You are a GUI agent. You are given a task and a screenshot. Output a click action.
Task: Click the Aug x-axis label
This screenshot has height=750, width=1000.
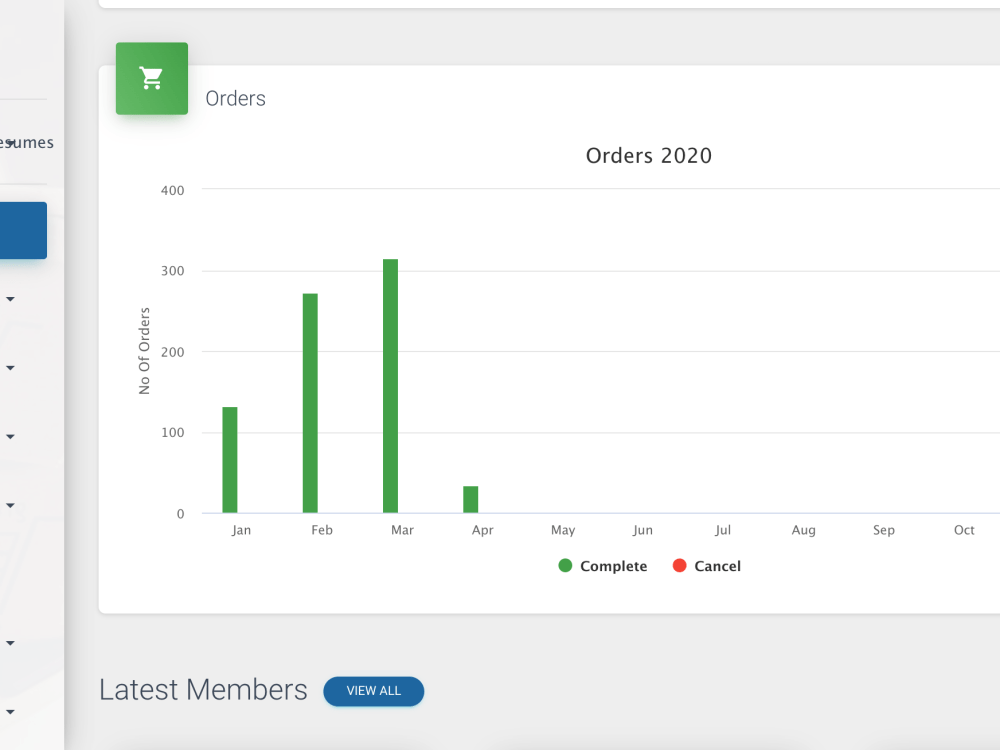tap(804, 530)
